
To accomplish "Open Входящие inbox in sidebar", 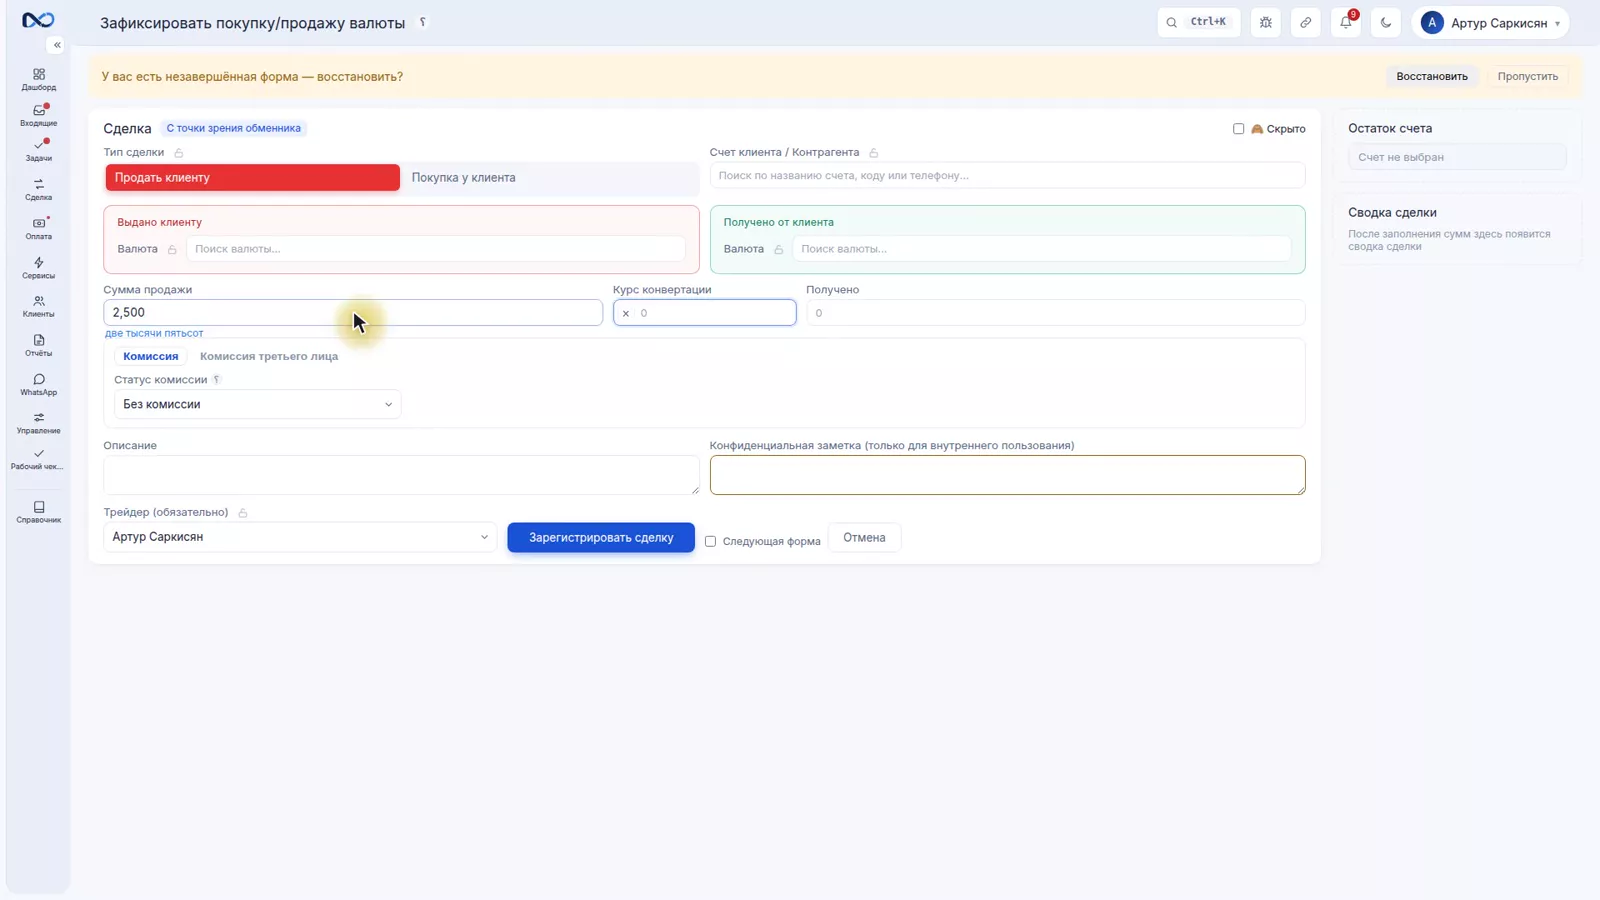I will [39, 116].
